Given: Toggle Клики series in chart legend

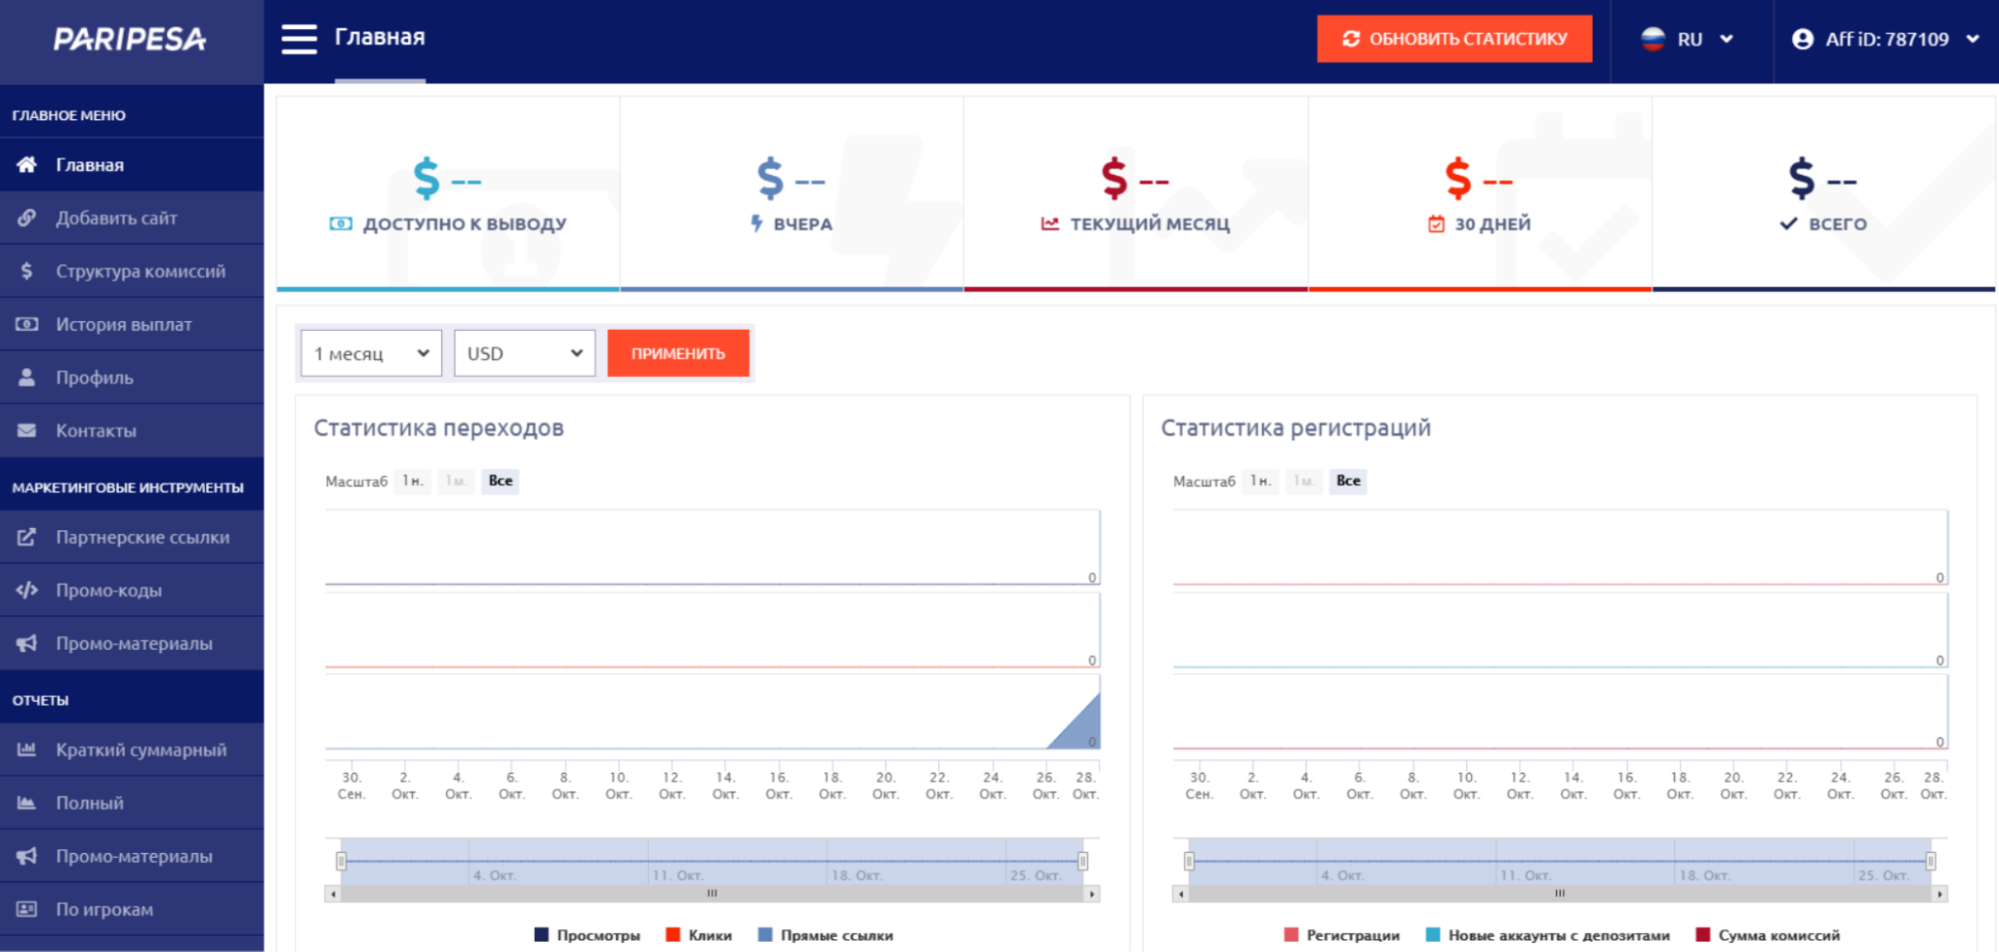Looking at the screenshot, I should (x=699, y=935).
